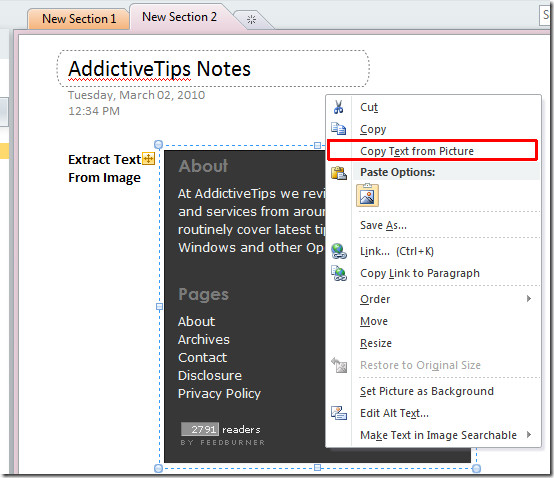
Task: Click the Edit Alt Text icon
Action: [x=338, y=413]
